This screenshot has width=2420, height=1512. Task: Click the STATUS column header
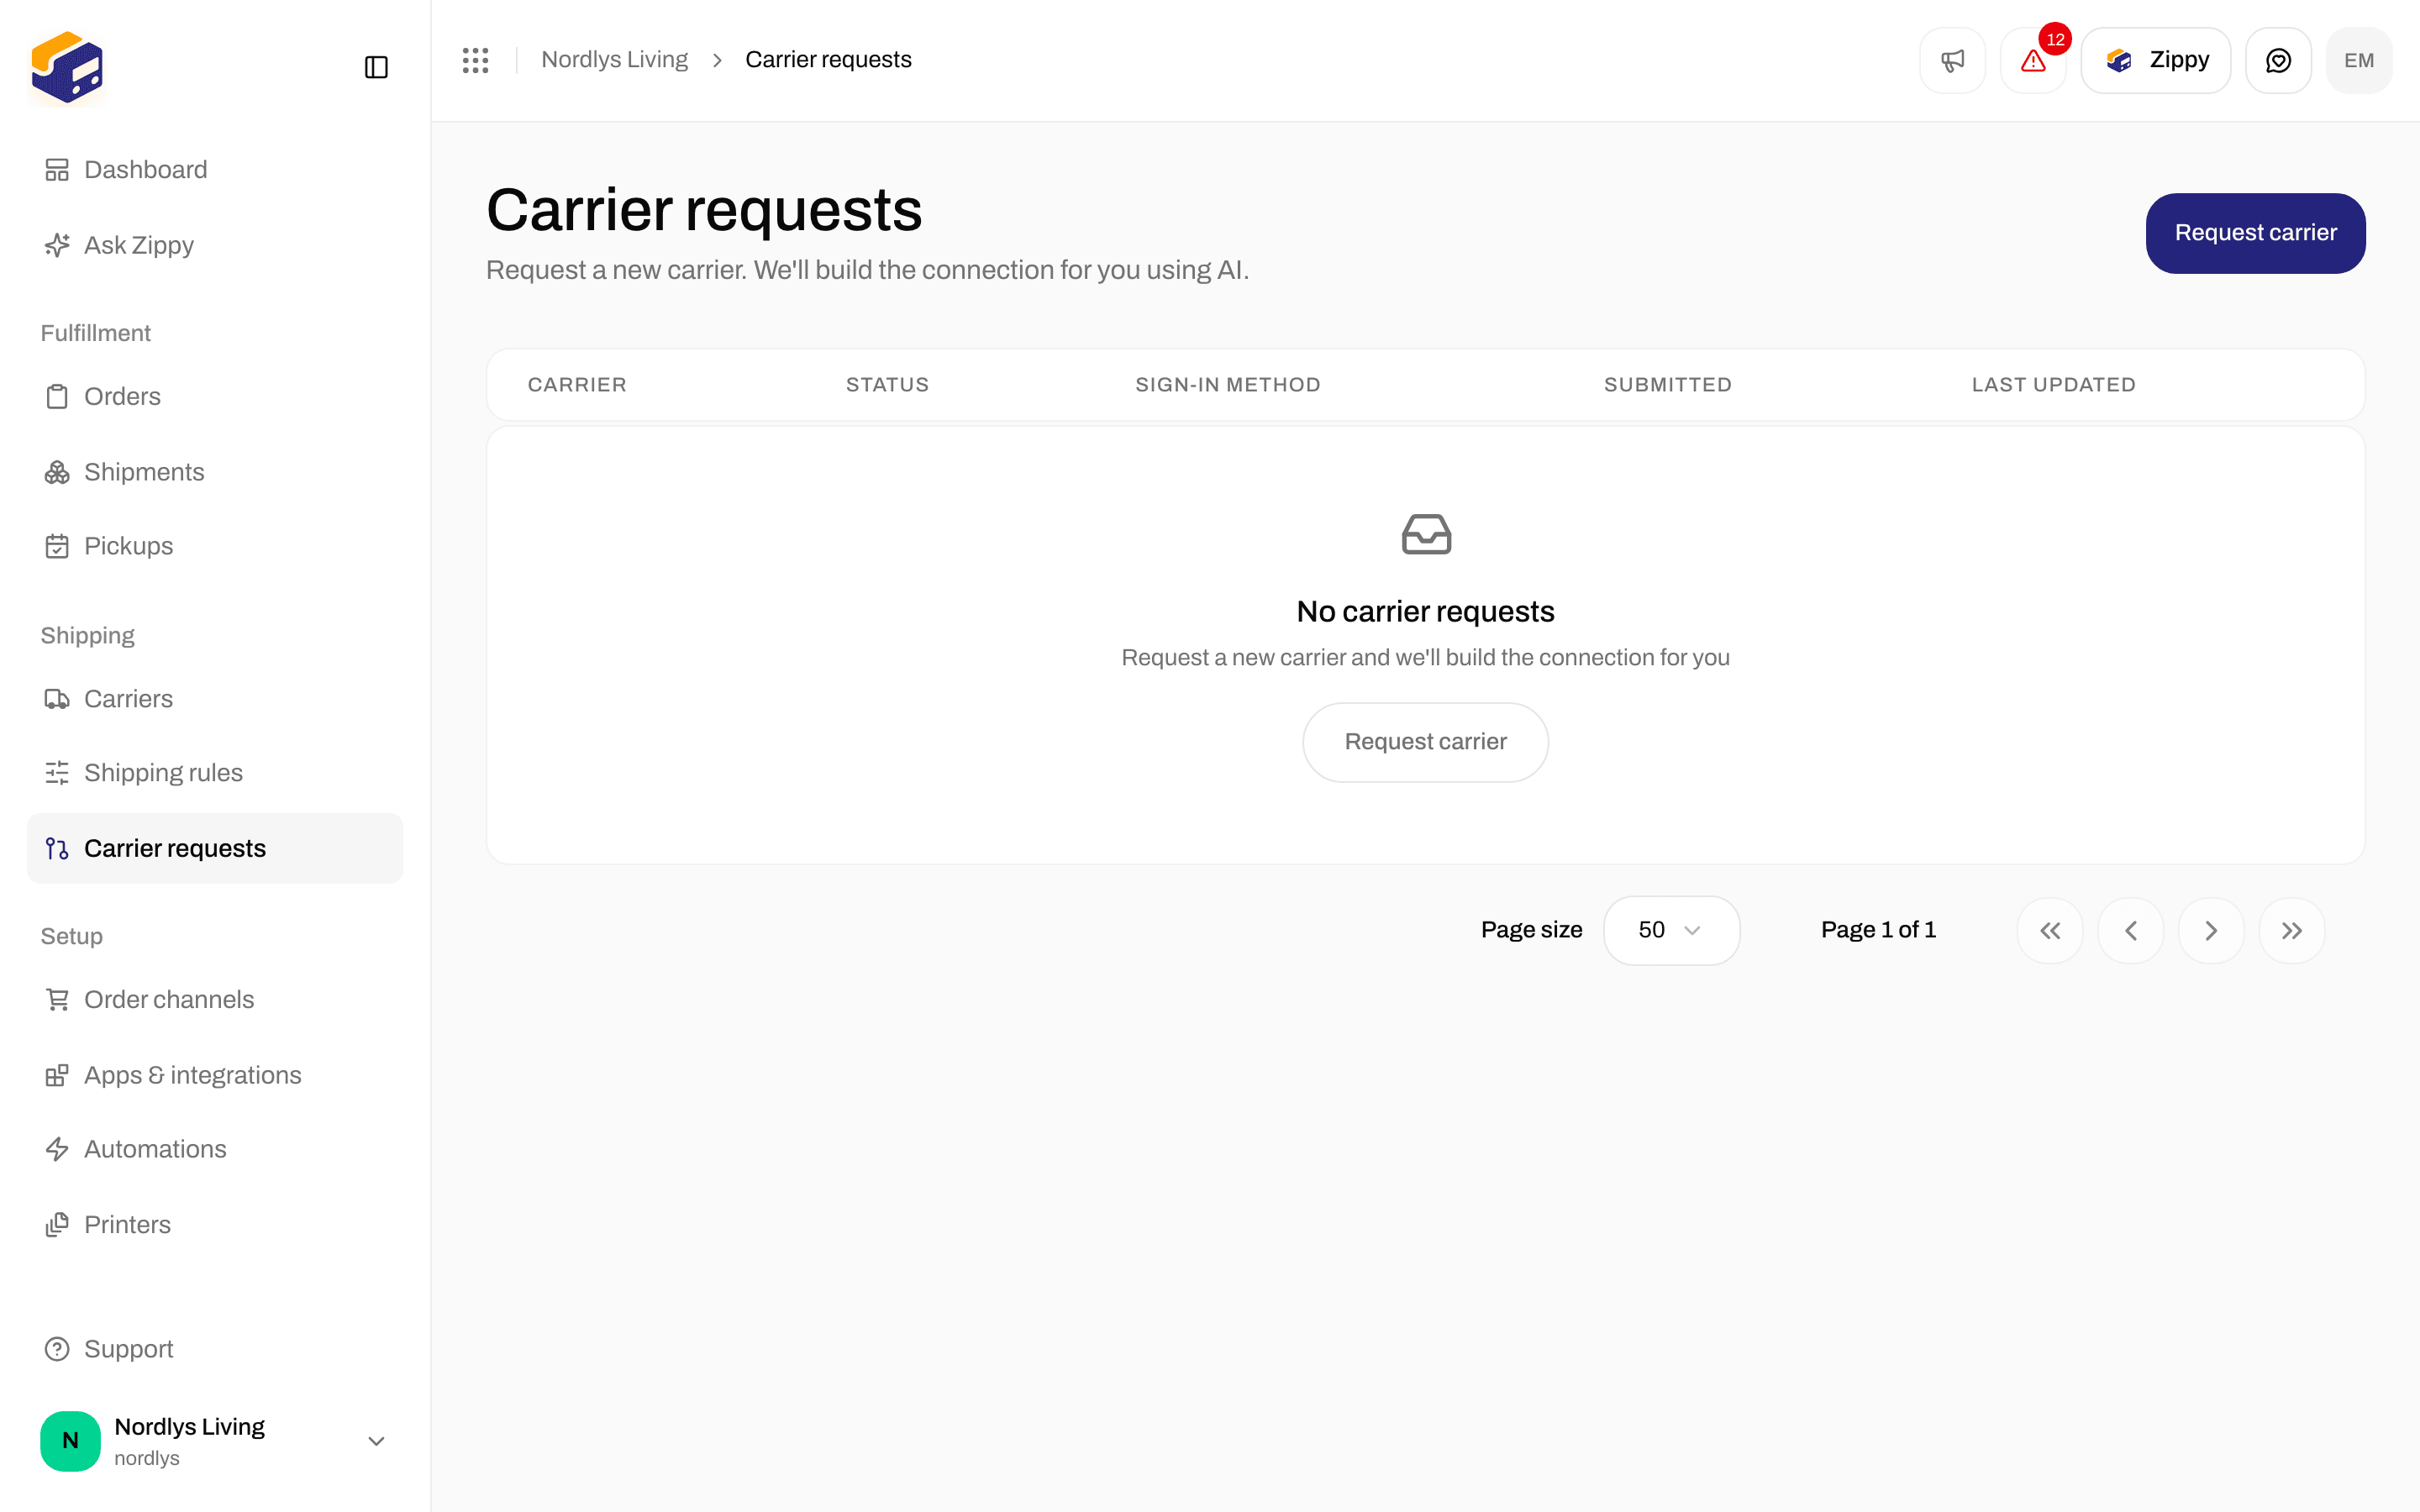[887, 385]
